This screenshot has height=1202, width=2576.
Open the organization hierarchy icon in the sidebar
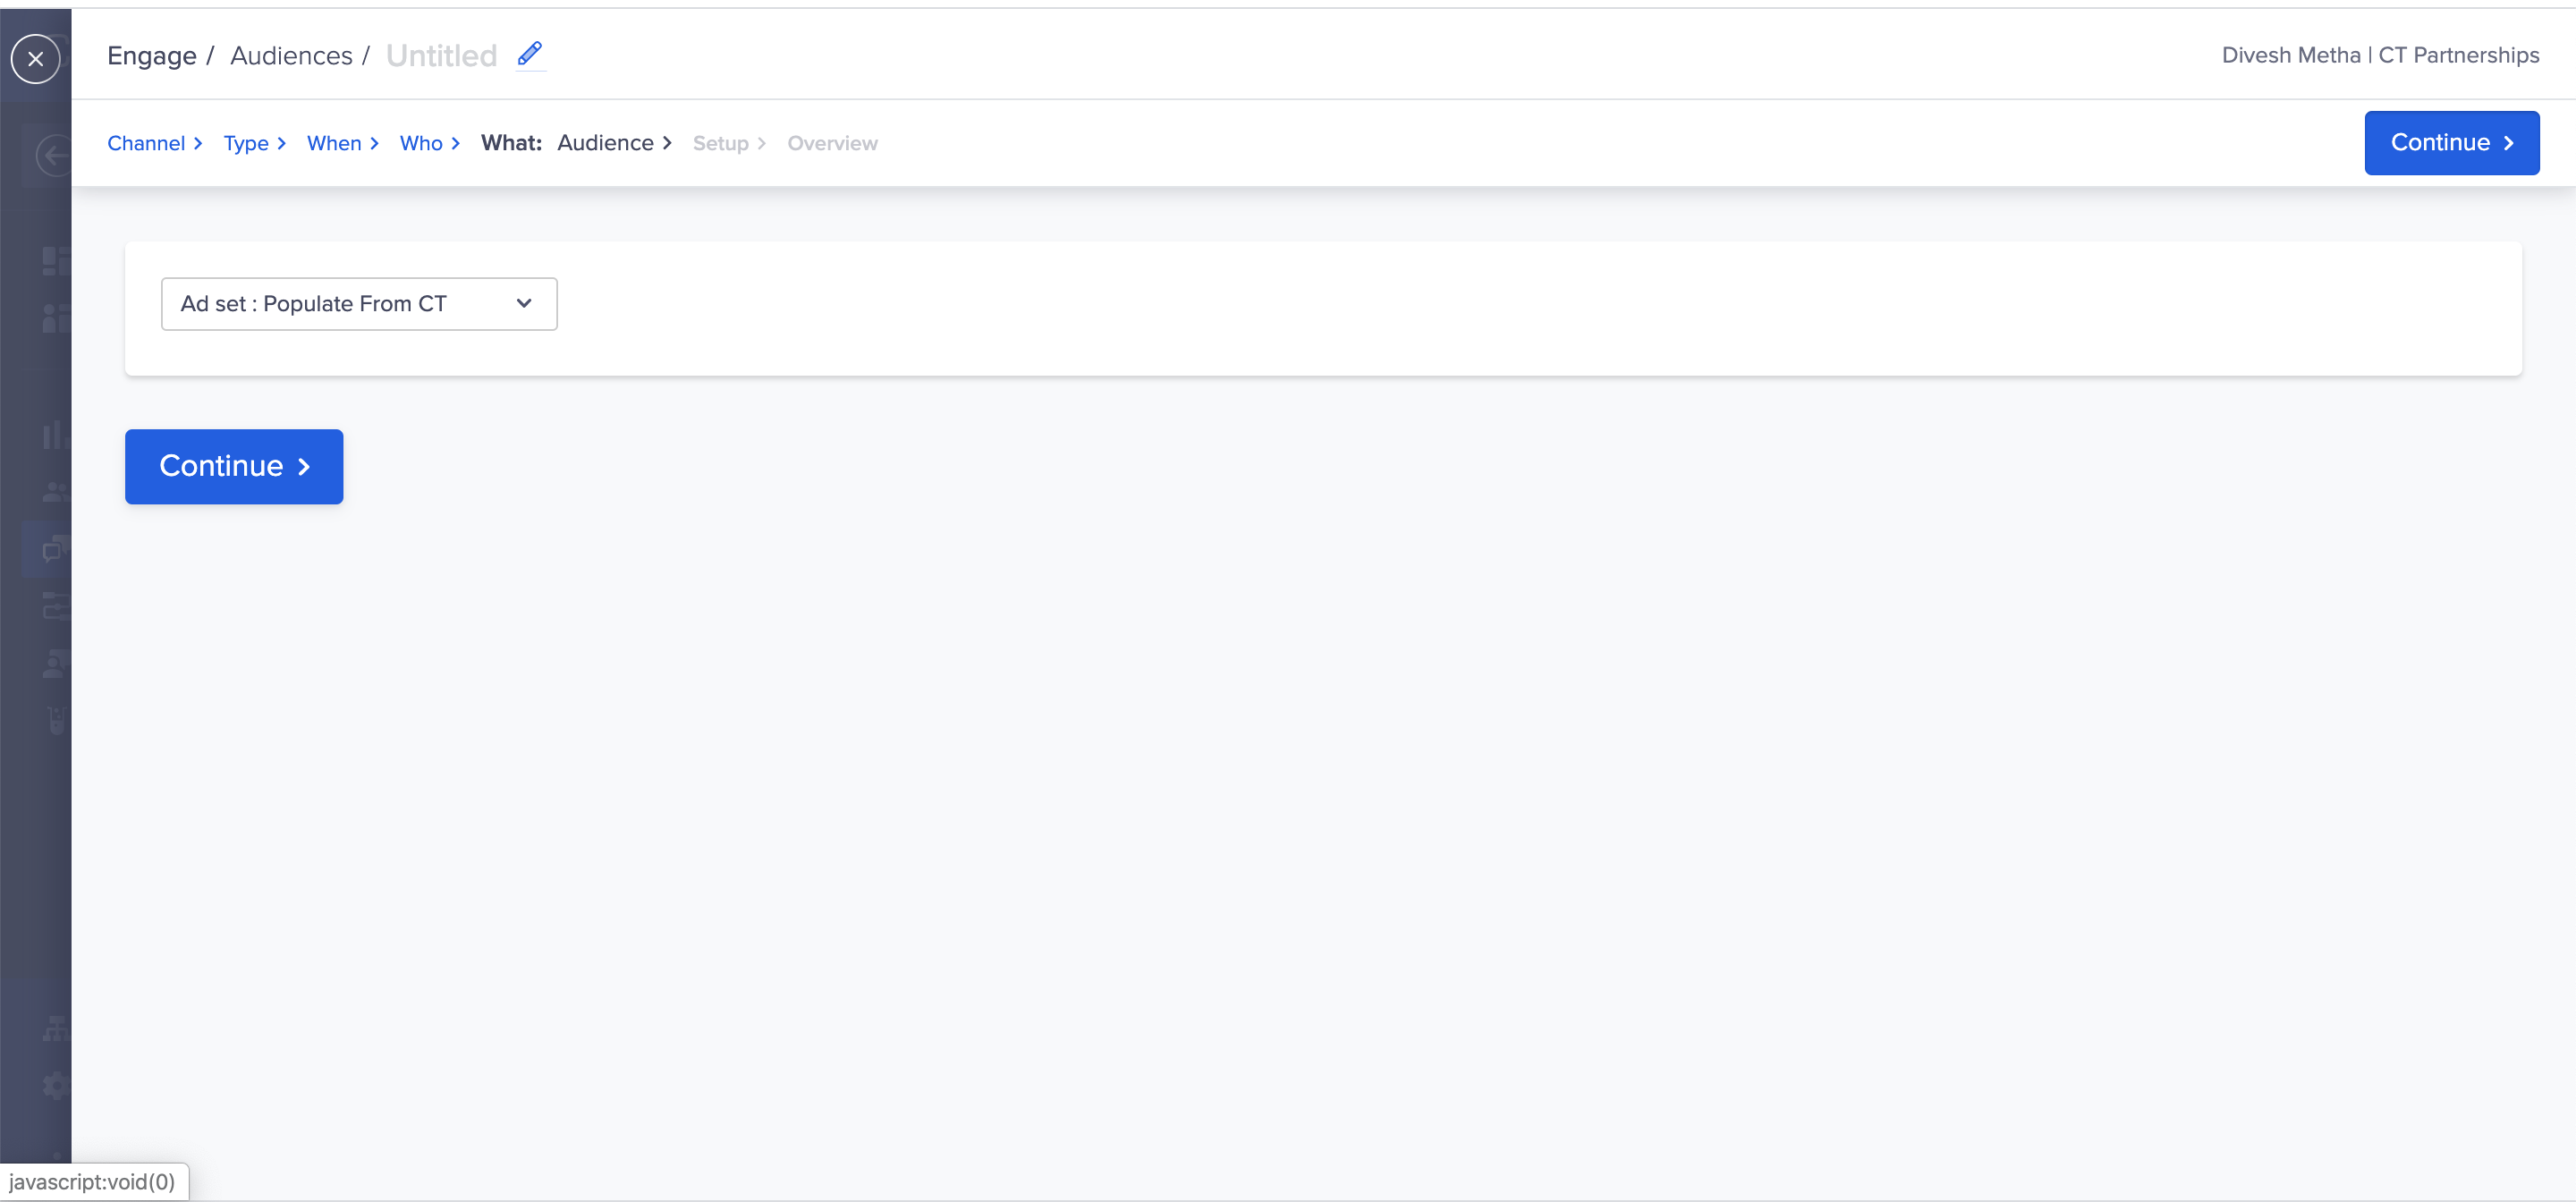click(56, 1028)
